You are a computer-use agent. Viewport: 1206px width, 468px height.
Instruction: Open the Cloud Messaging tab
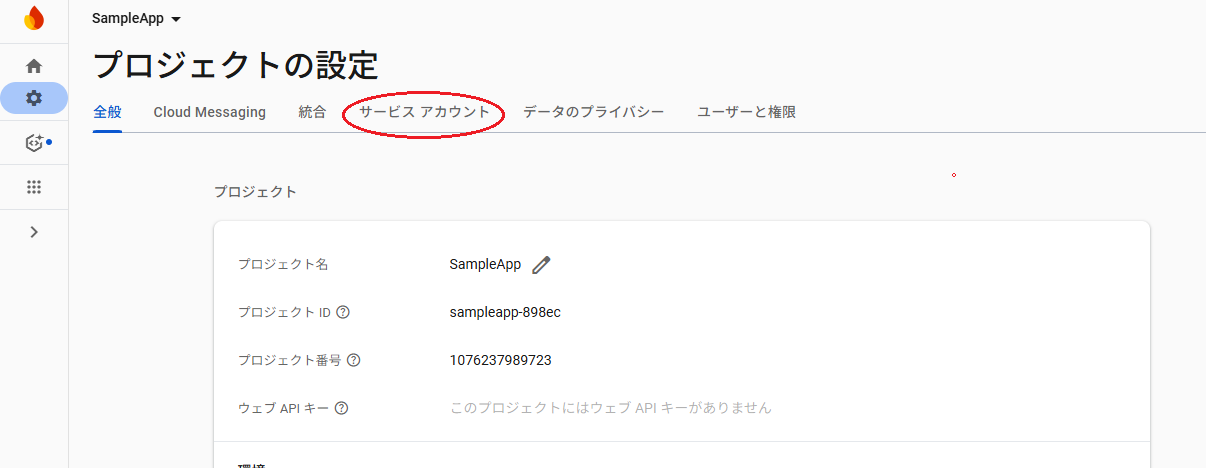coord(210,112)
